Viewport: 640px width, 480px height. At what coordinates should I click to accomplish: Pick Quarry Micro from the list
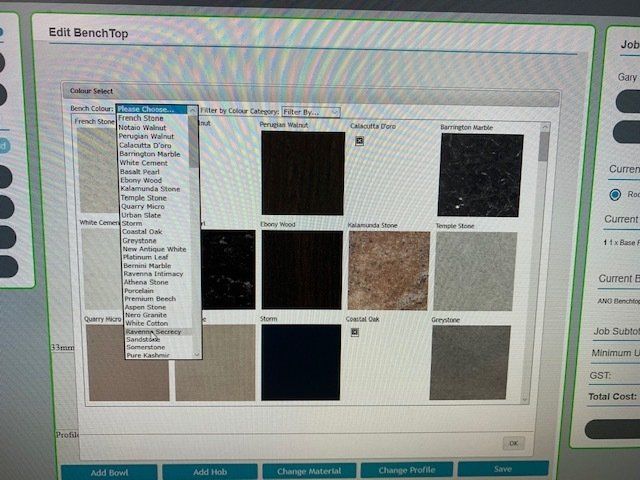point(143,207)
